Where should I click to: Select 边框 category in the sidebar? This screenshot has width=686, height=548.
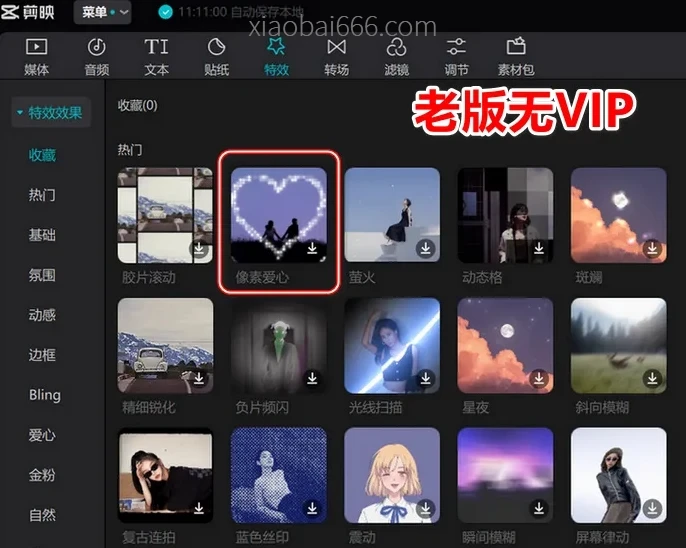coord(42,355)
